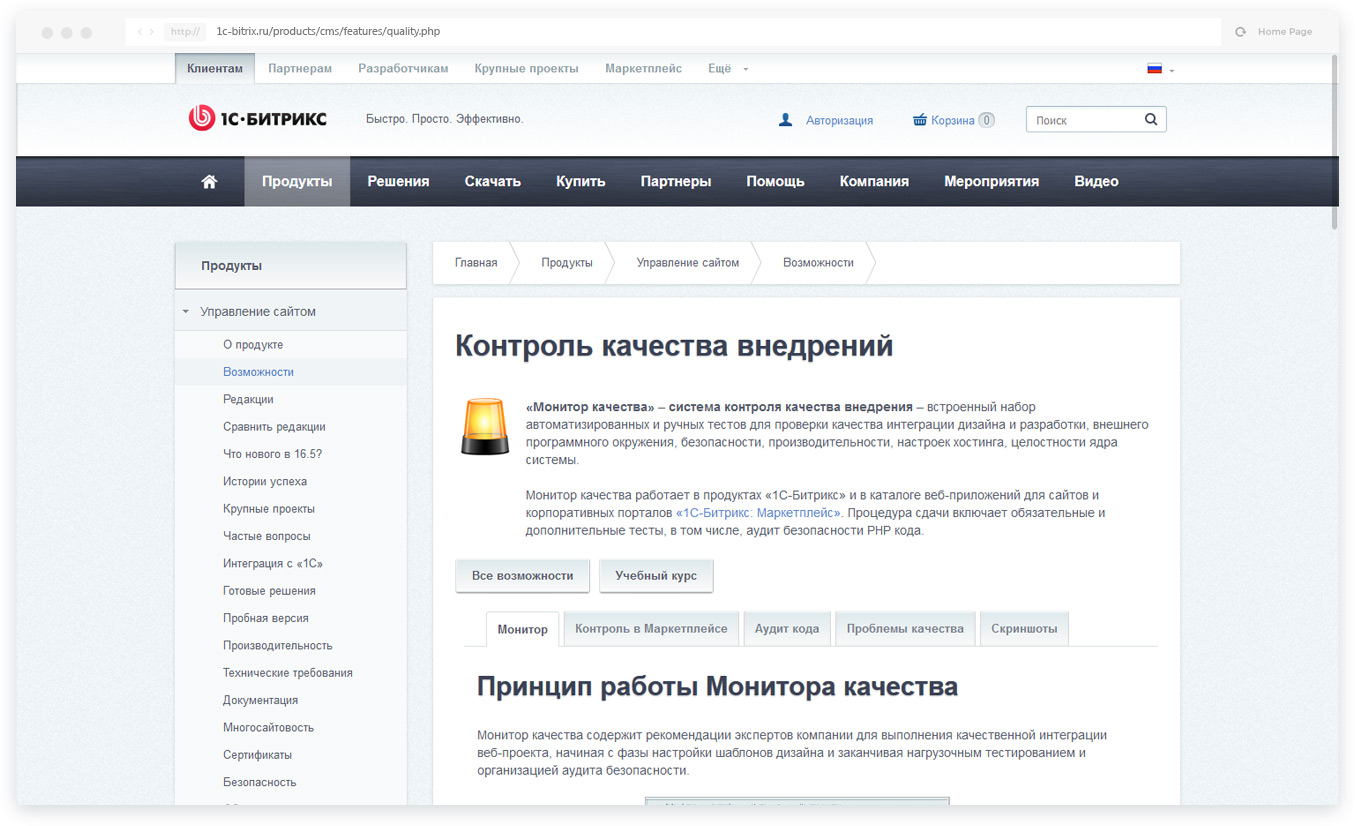Viewport: 1355px width, 826px height.
Task: Open Истории успеха in sidebar
Action: click(x=265, y=481)
